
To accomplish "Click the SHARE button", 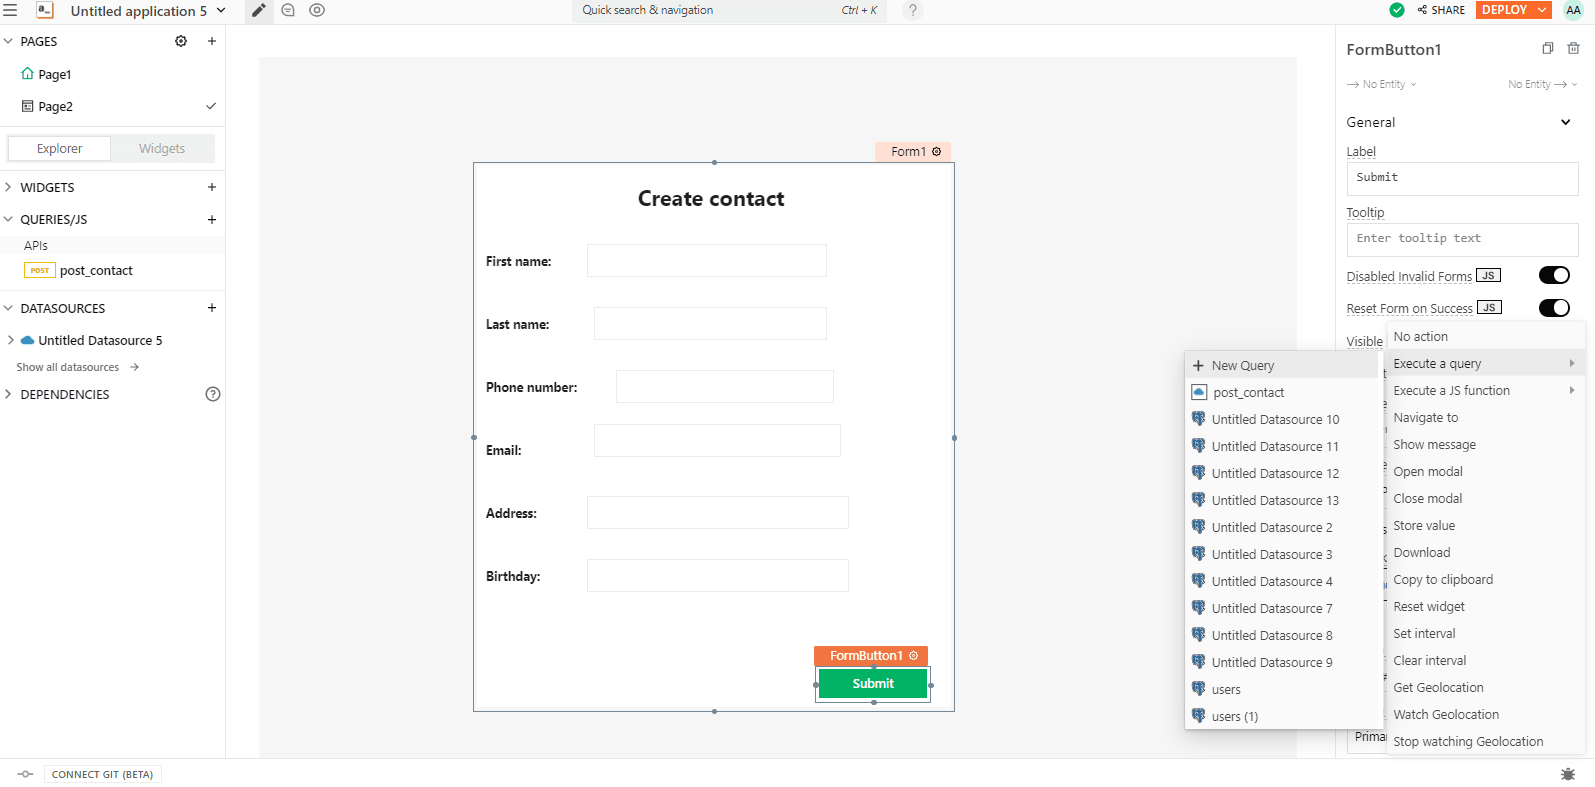I will 1441,10.
